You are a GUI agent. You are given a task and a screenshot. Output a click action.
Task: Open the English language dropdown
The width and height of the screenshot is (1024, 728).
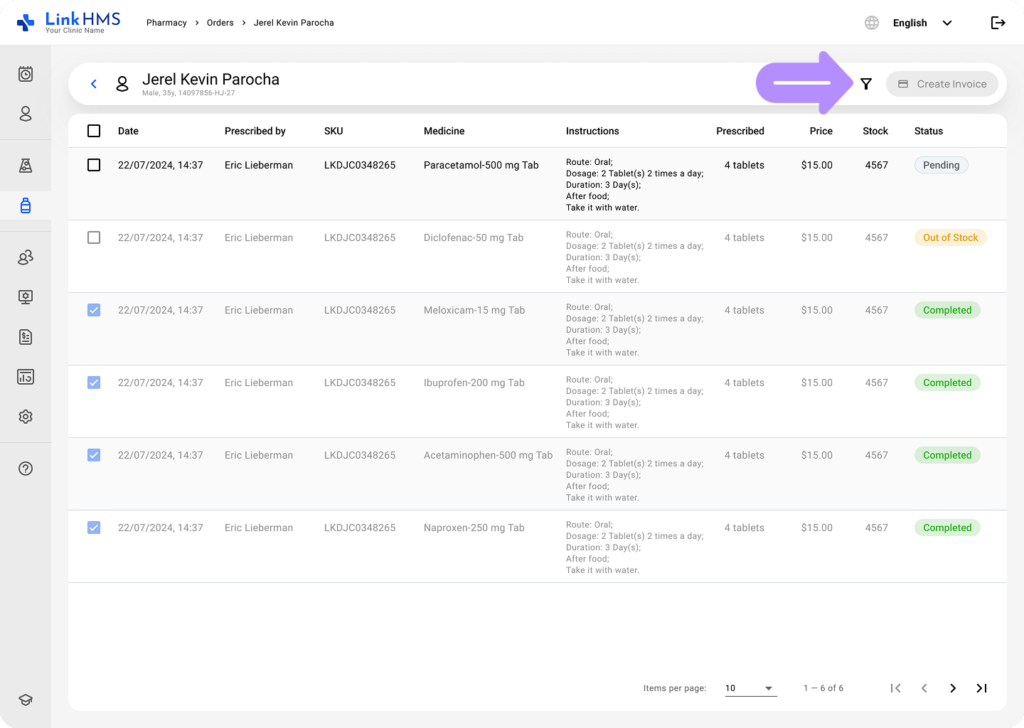coord(922,23)
